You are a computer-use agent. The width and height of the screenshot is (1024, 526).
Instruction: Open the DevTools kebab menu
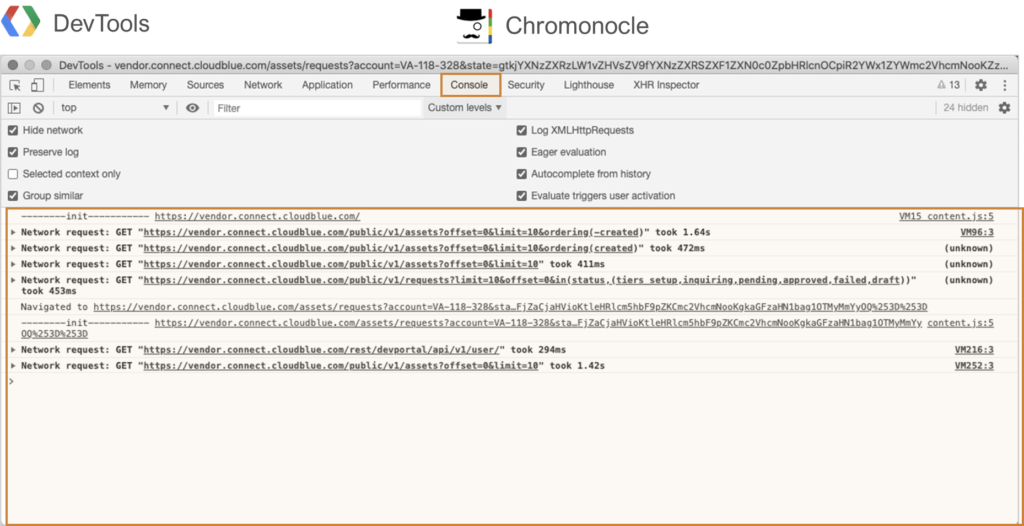click(x=1004, y=85)
